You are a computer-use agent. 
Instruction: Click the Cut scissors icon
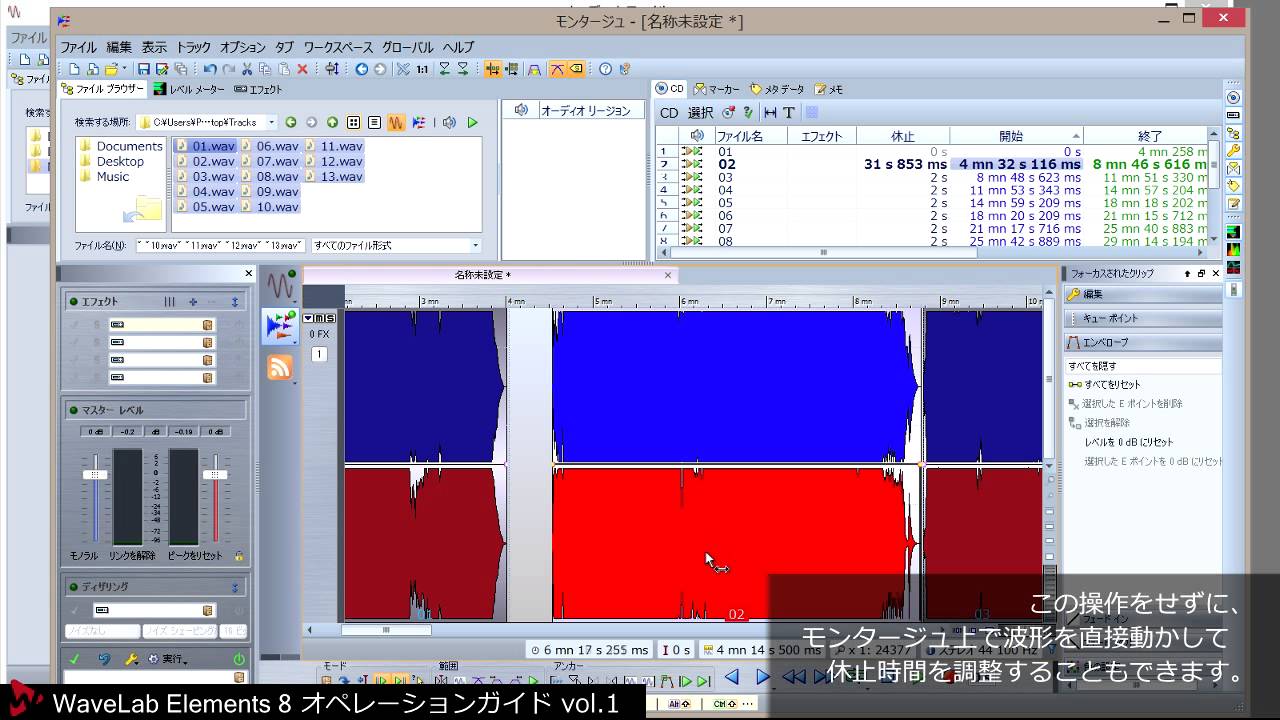click(x=247, y=69)
